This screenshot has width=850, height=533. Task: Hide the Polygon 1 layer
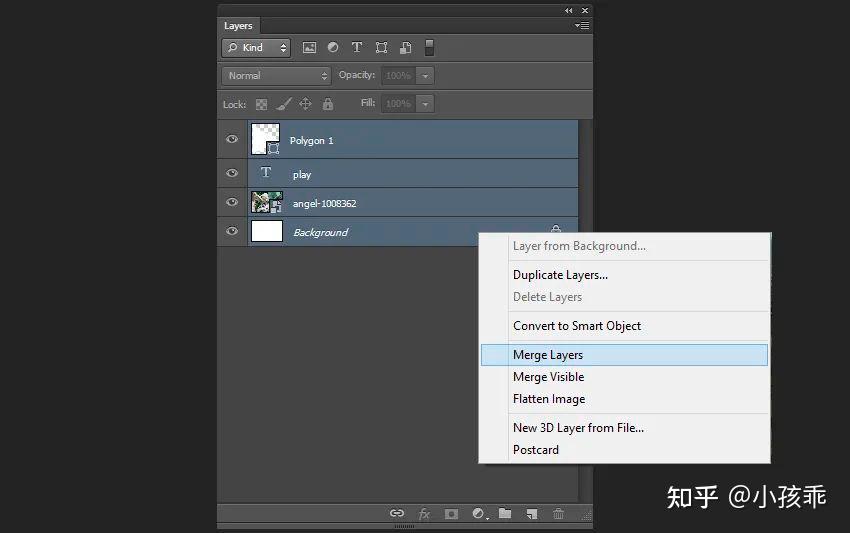pyautogui.click(x=232, y=139)
